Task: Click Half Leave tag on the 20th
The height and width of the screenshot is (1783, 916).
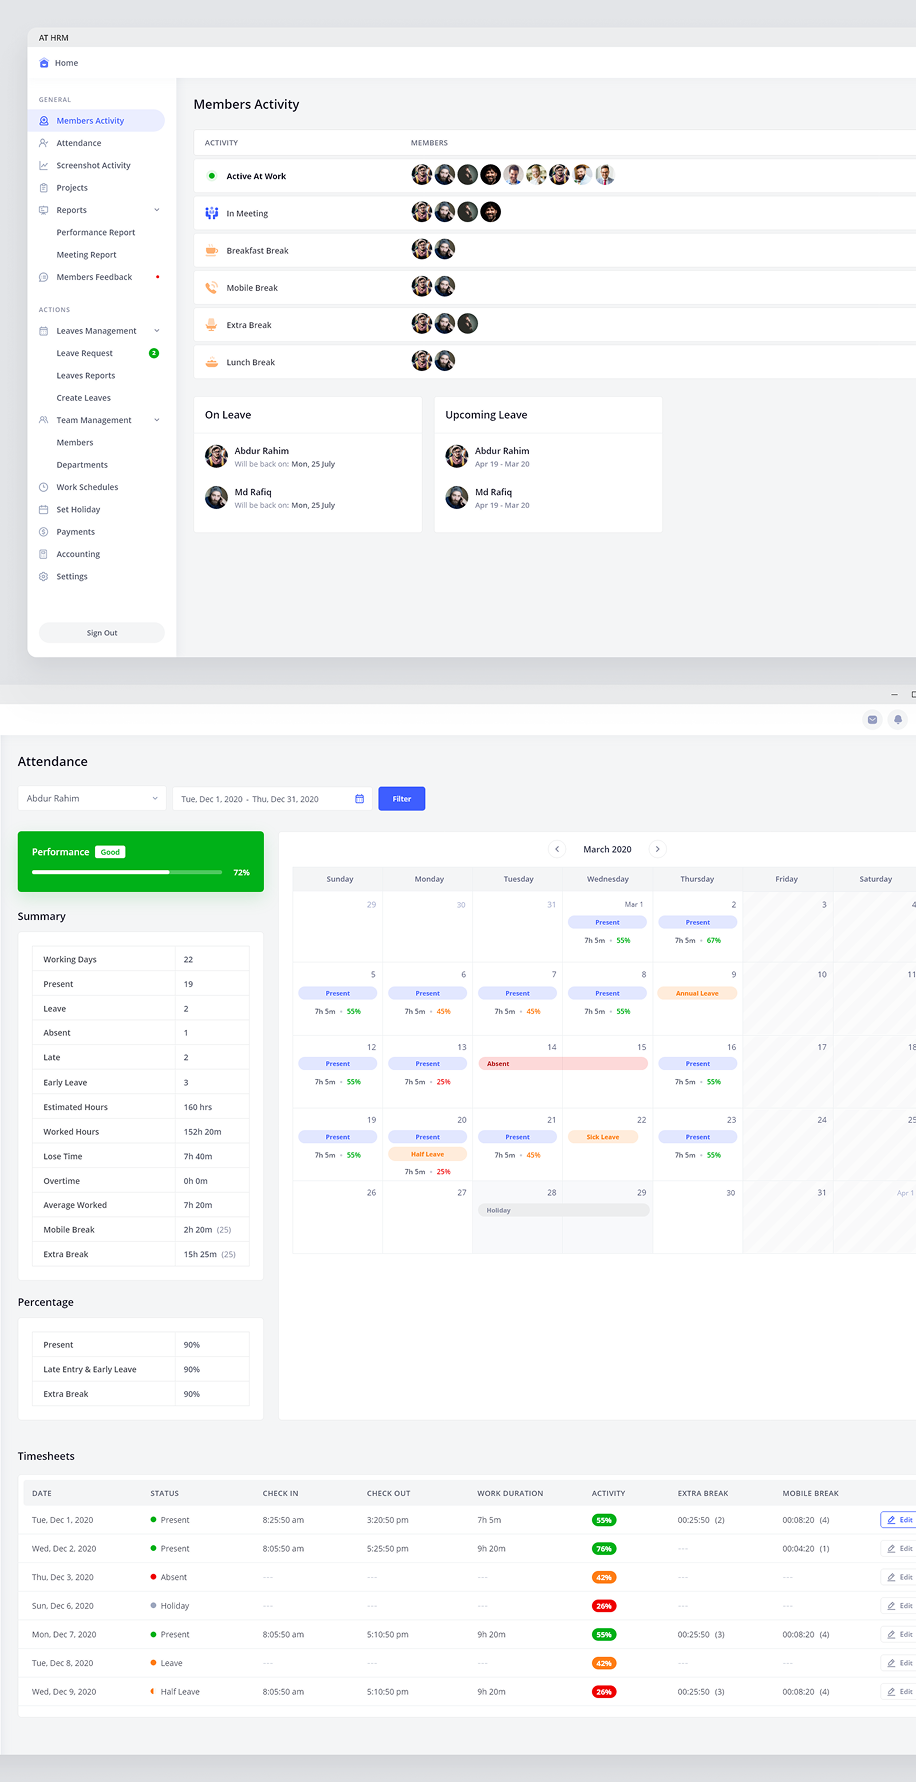Action: (427, 1154)
